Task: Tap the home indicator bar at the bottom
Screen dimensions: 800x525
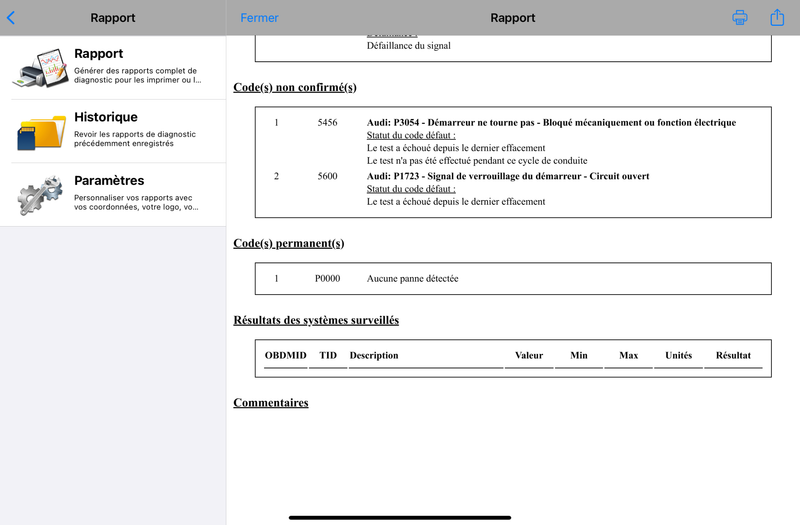Action: [400, 517]
